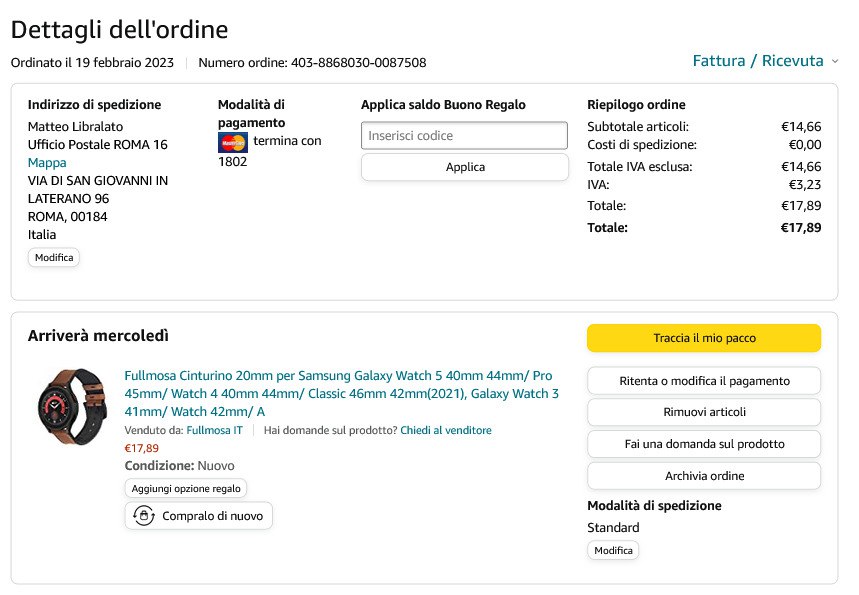Screen dimensions: 859x595
Task: Expand the Fattura / Ricevuta dropdown
Action: (x=758, y=61)
